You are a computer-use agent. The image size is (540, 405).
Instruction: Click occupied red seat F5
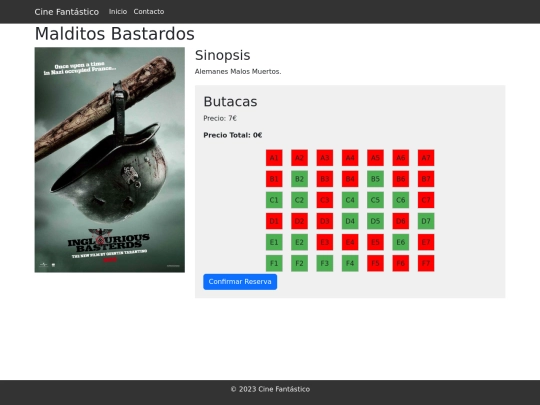tap(375, 263)
